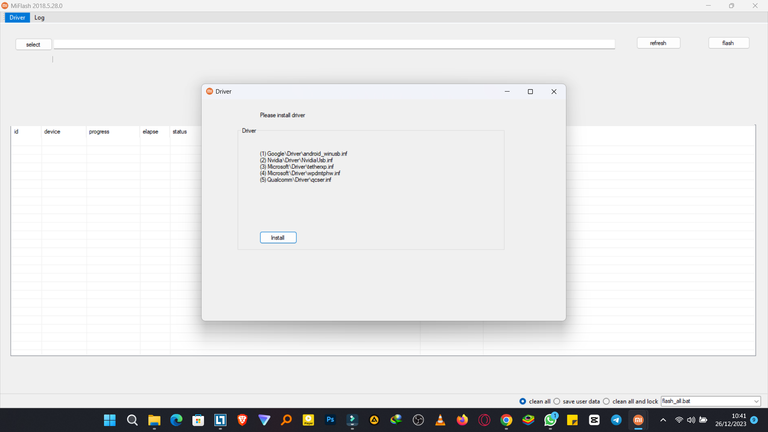
Task: Click the 'elapse' column header
Action: click(150, 132)
